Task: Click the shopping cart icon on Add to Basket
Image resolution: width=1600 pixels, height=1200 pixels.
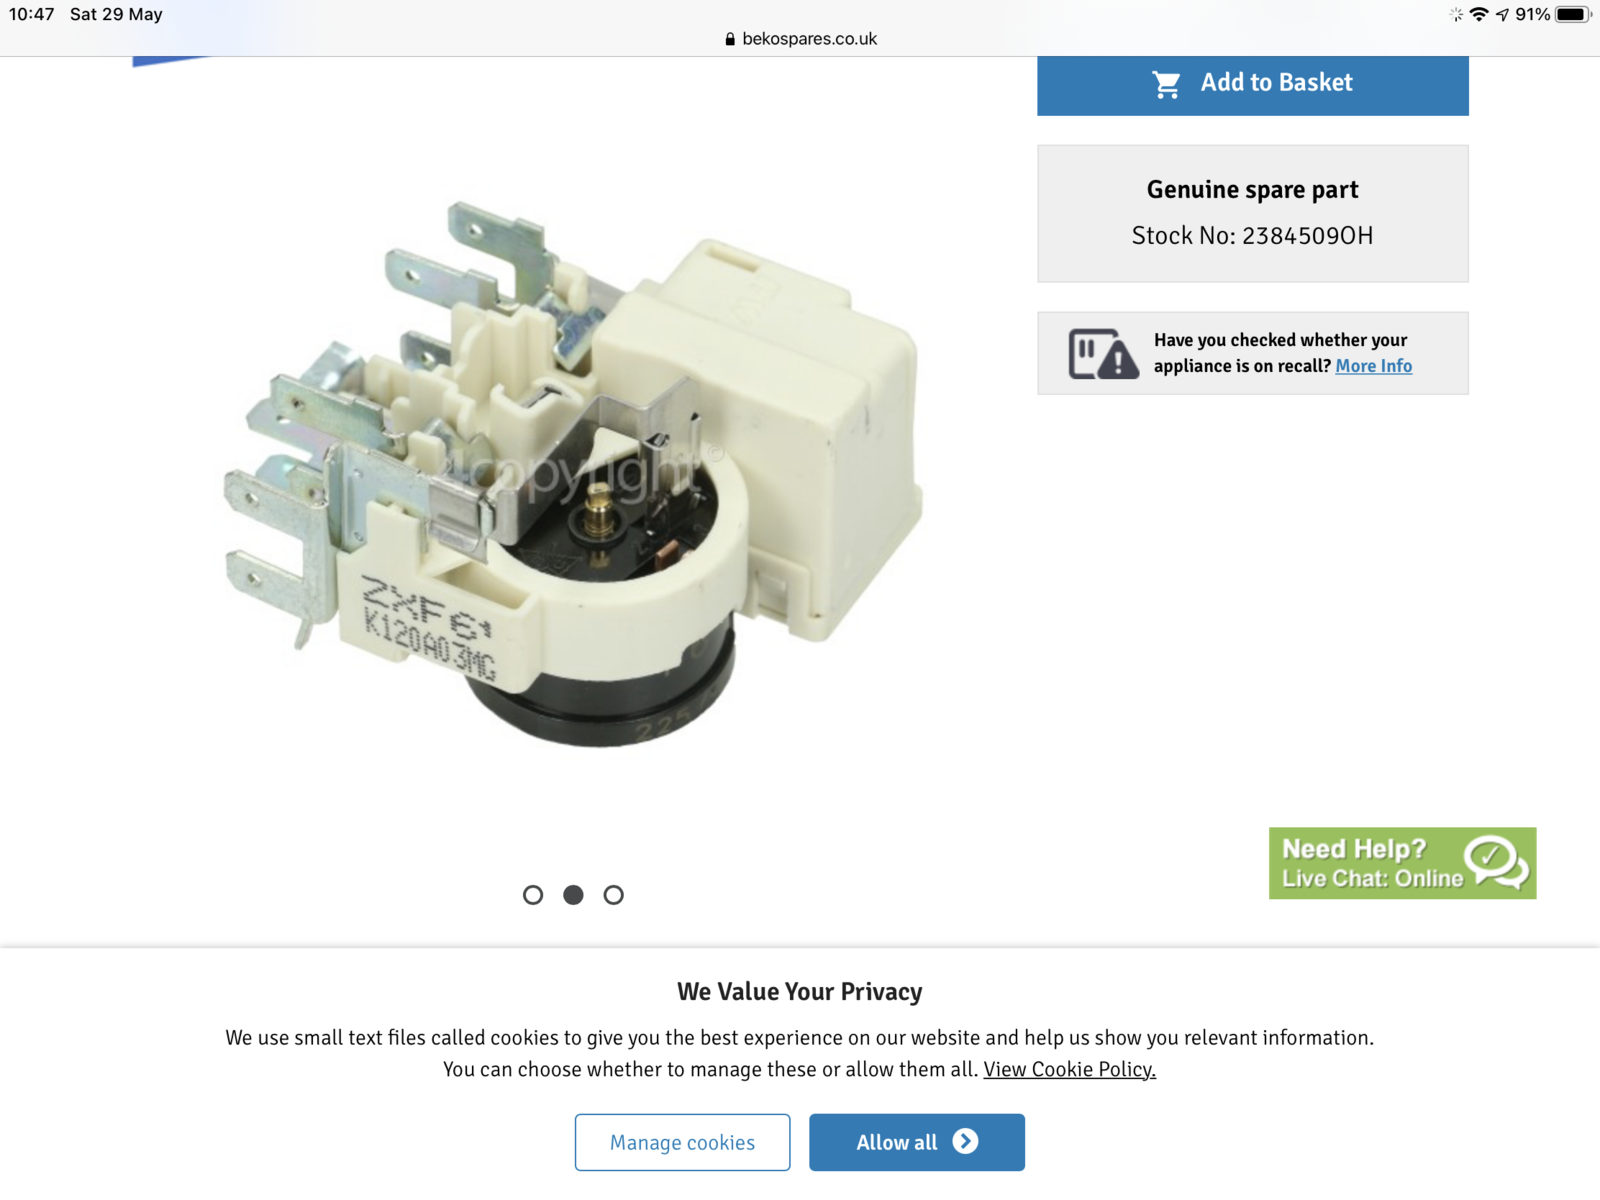Action: coord(1166,84)
